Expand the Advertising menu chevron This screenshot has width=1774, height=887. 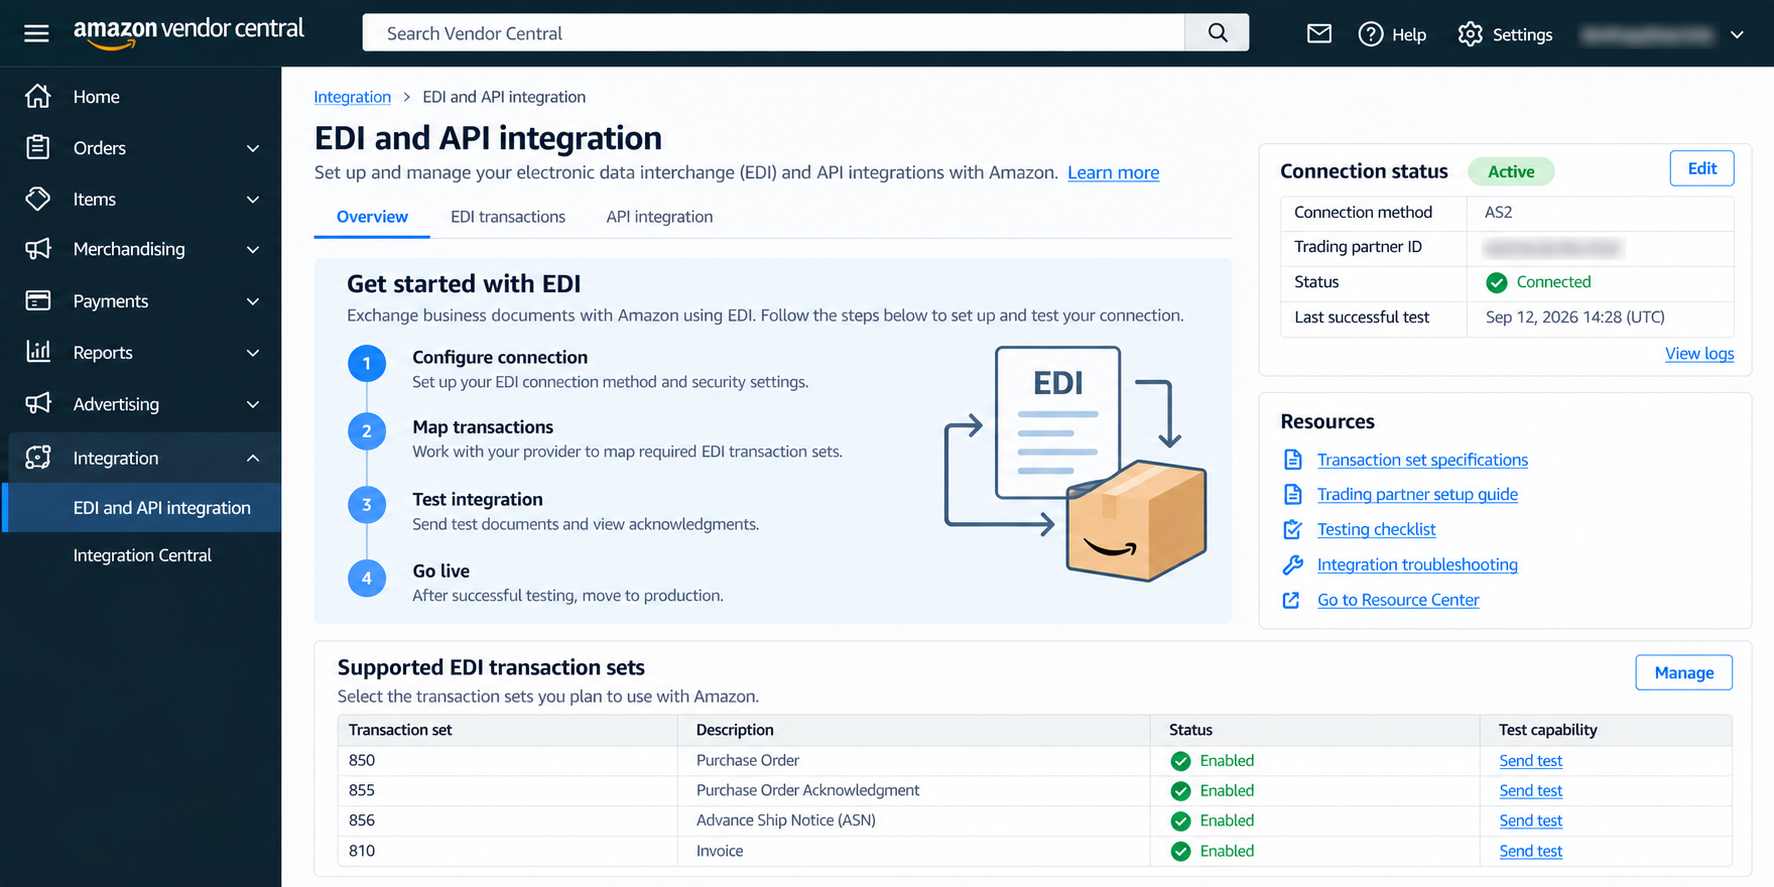253,404
